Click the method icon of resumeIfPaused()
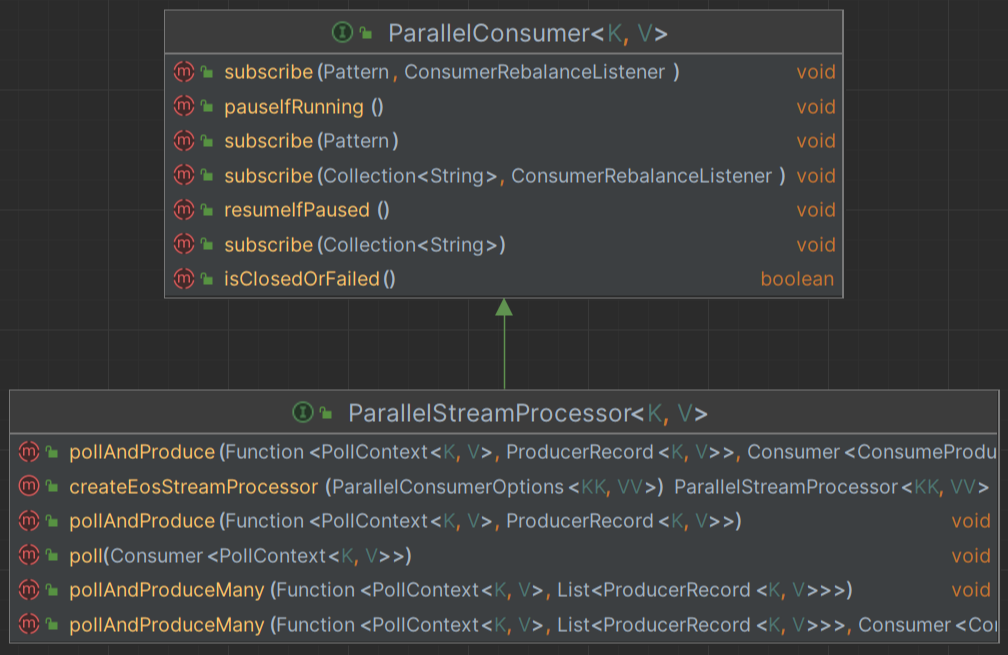1008x655 pixels. pyautogui.click(x=184, y=210)
